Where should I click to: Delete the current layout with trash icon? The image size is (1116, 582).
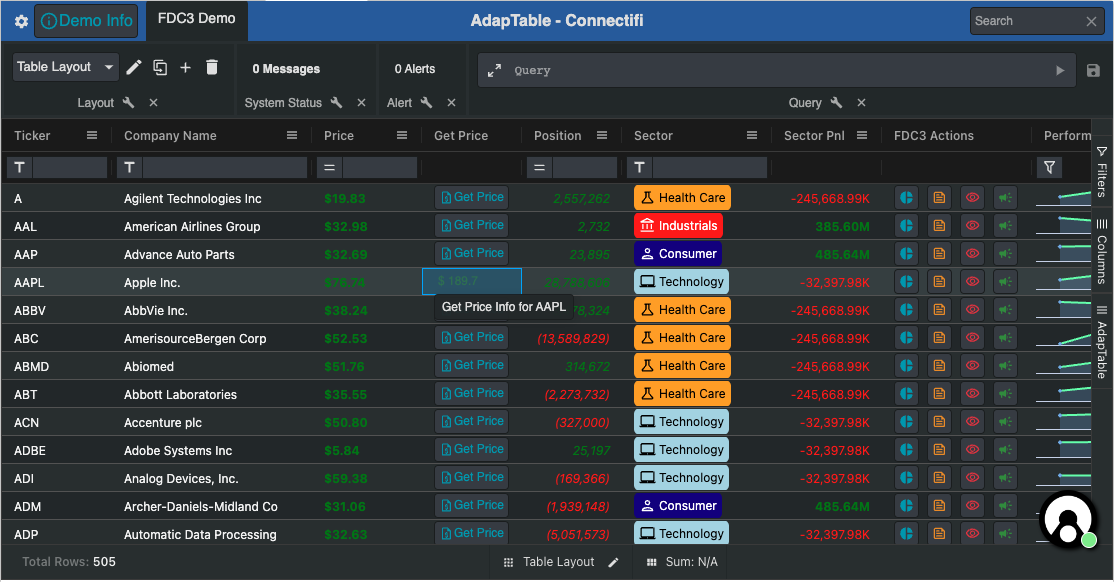click(212, 68)
